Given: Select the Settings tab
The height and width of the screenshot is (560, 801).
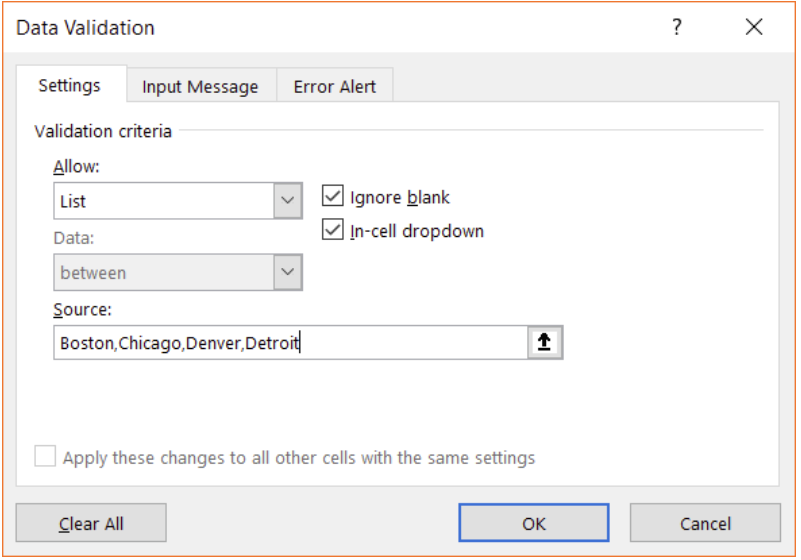Looking at the screenshot, I should [70, 86].
